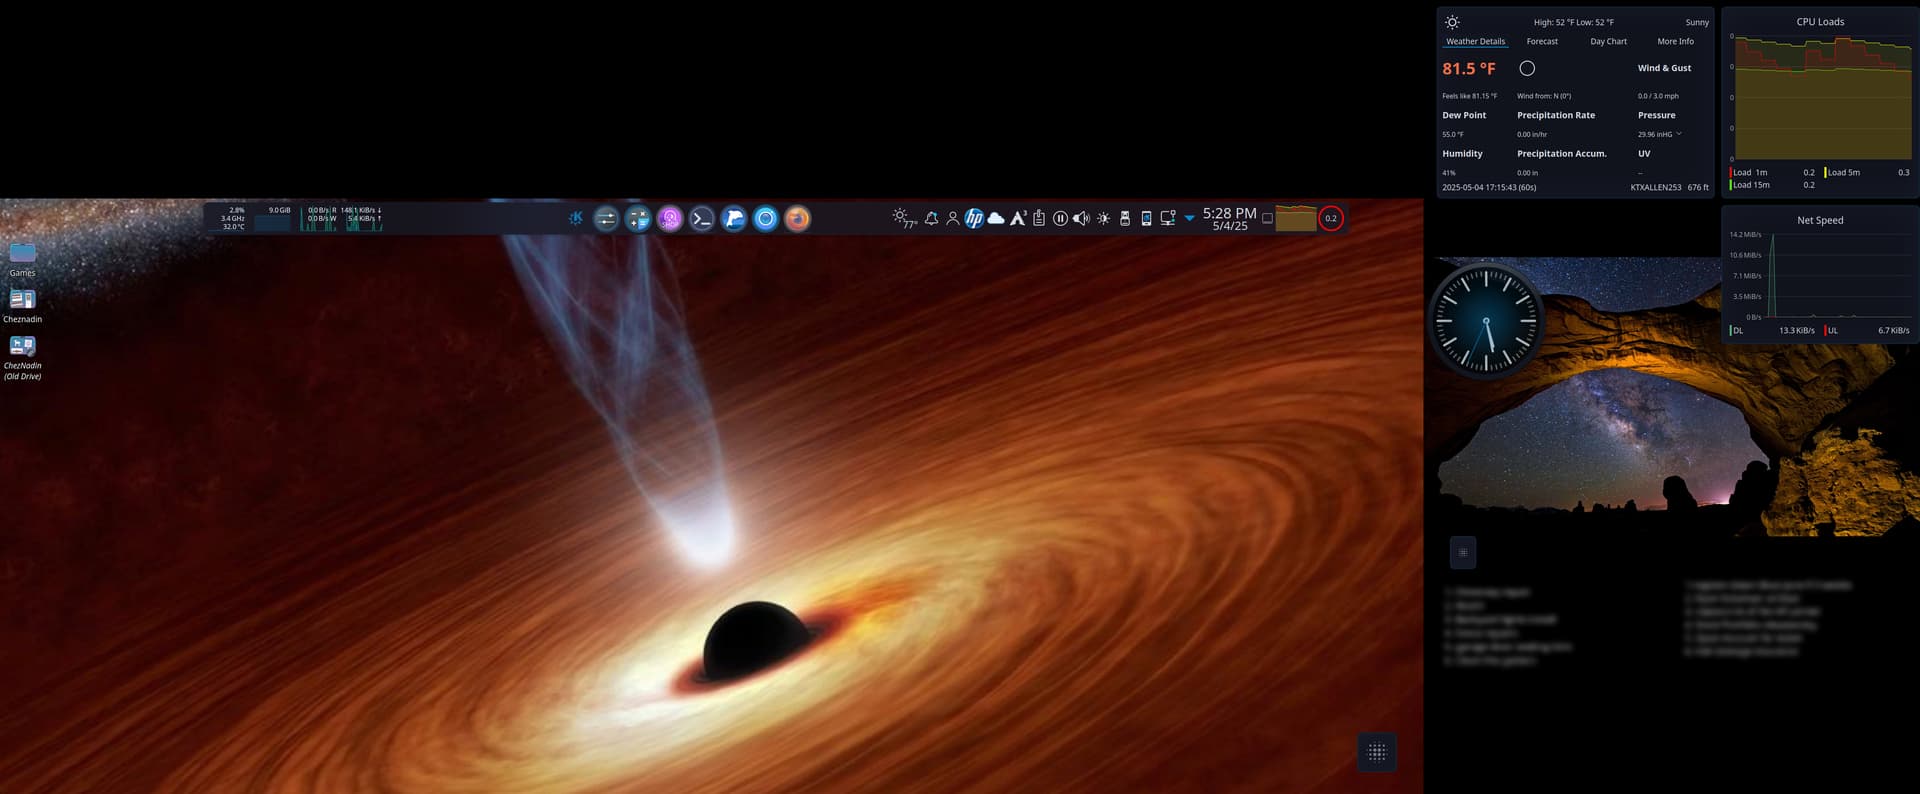
Task: Open the purple Shop app icon
Action: (670, 218)
